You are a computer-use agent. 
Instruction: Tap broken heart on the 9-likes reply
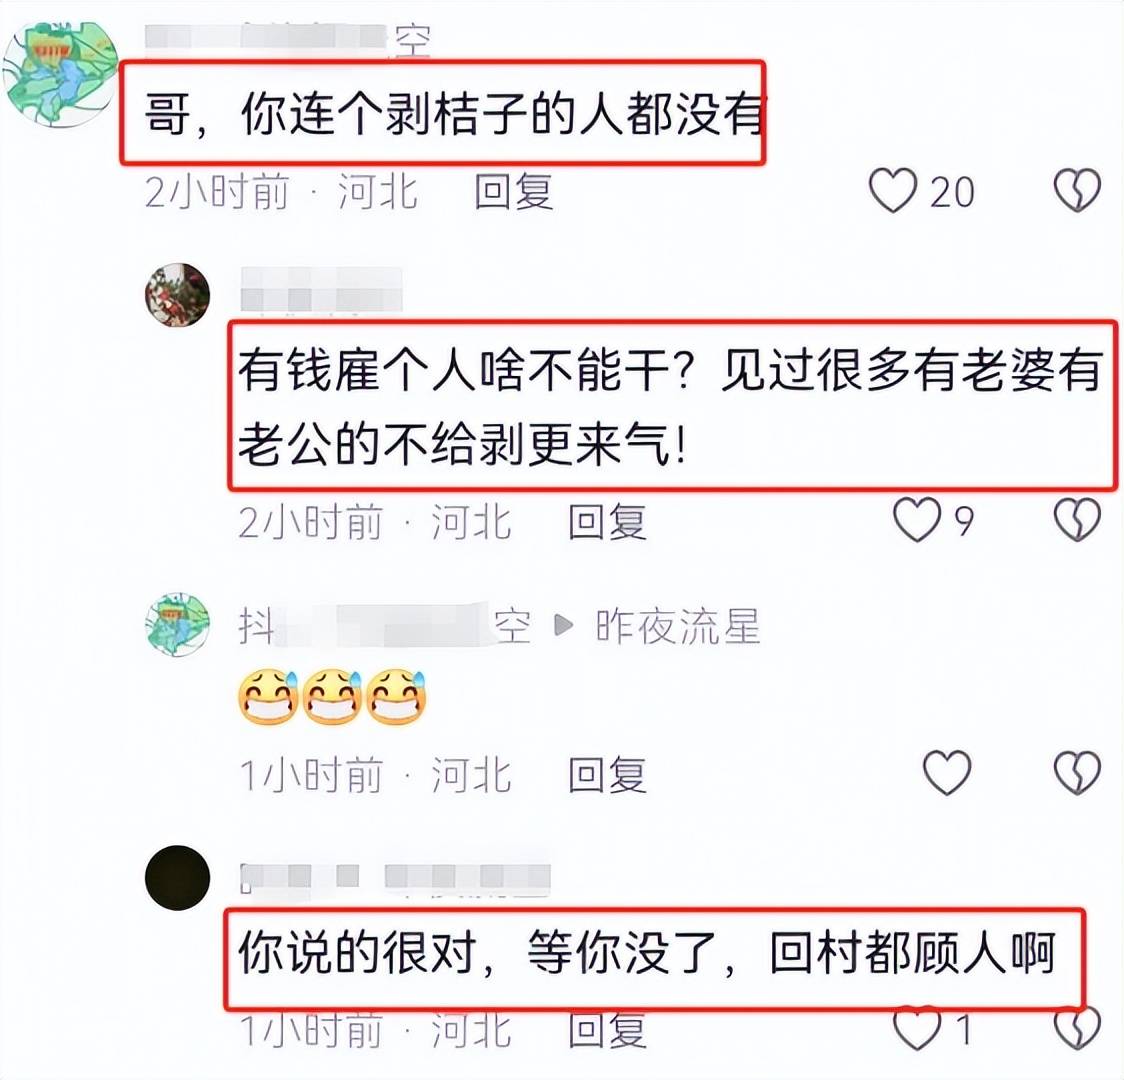coord(1077,520)
